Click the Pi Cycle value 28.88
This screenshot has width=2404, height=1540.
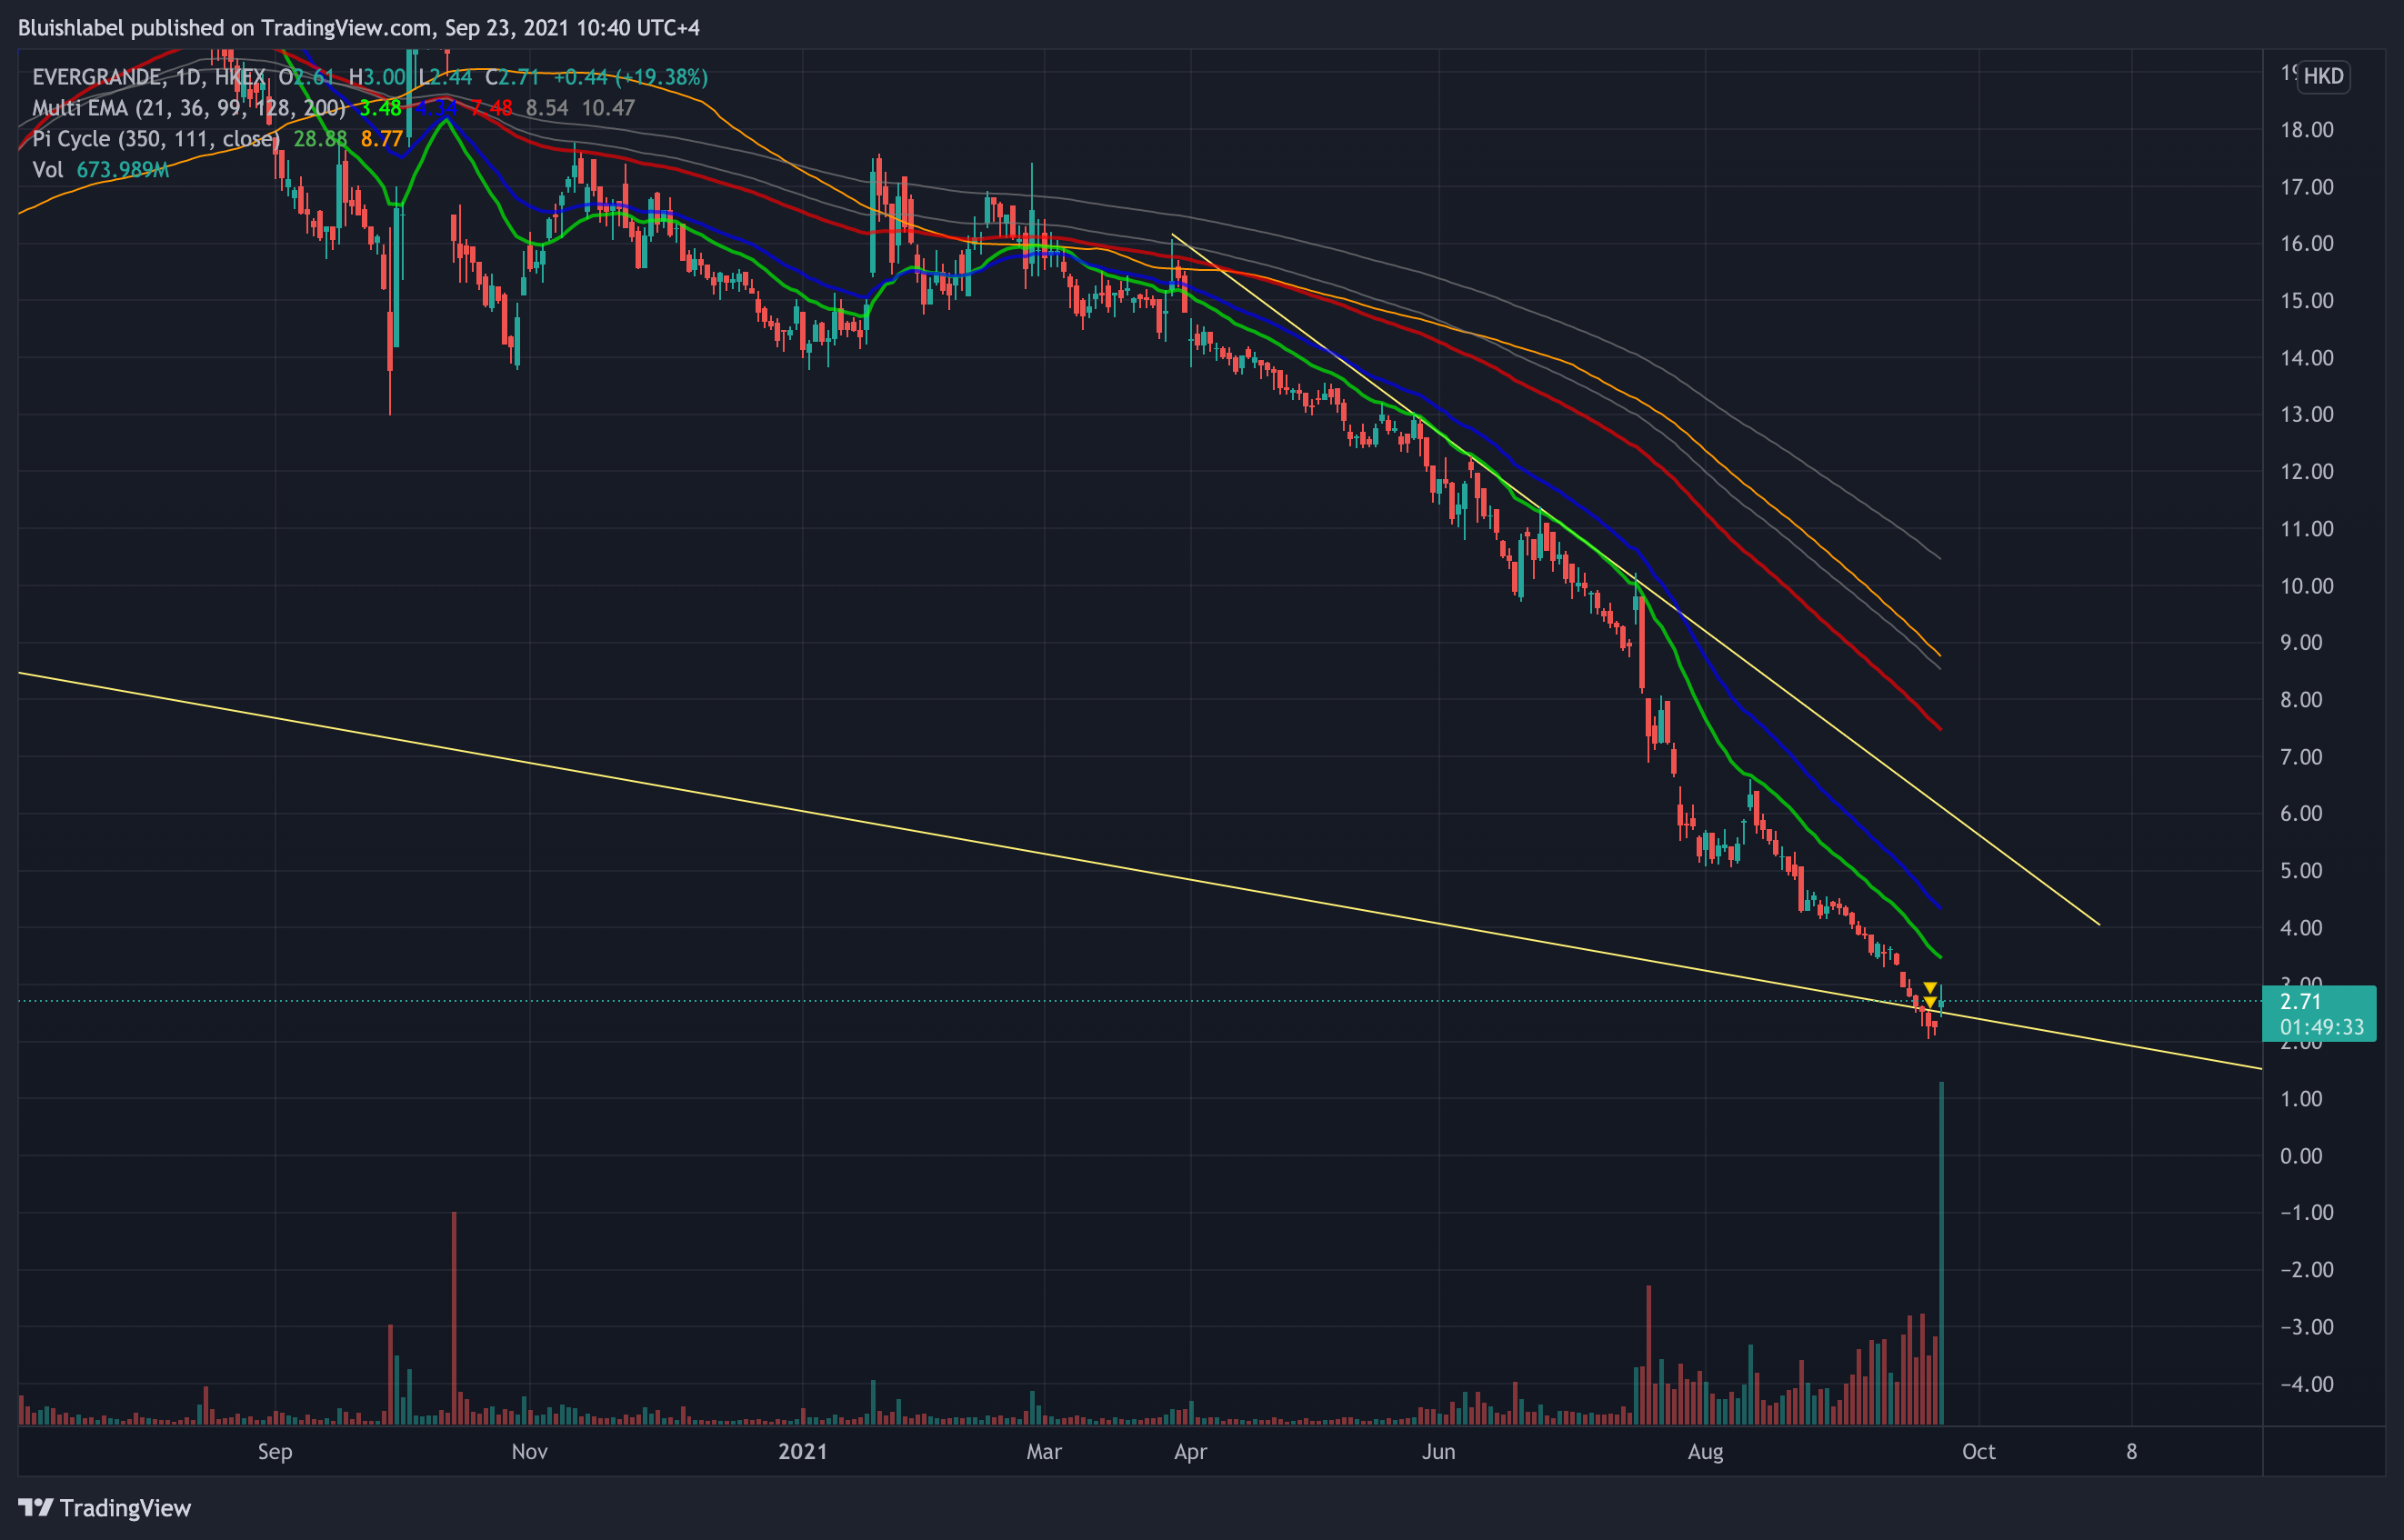[320, 139]
